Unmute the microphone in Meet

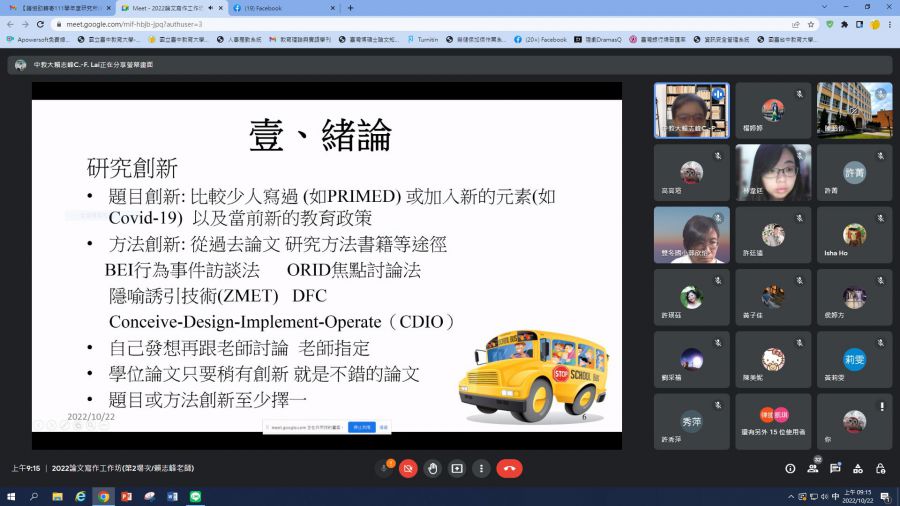pos(383,468)
